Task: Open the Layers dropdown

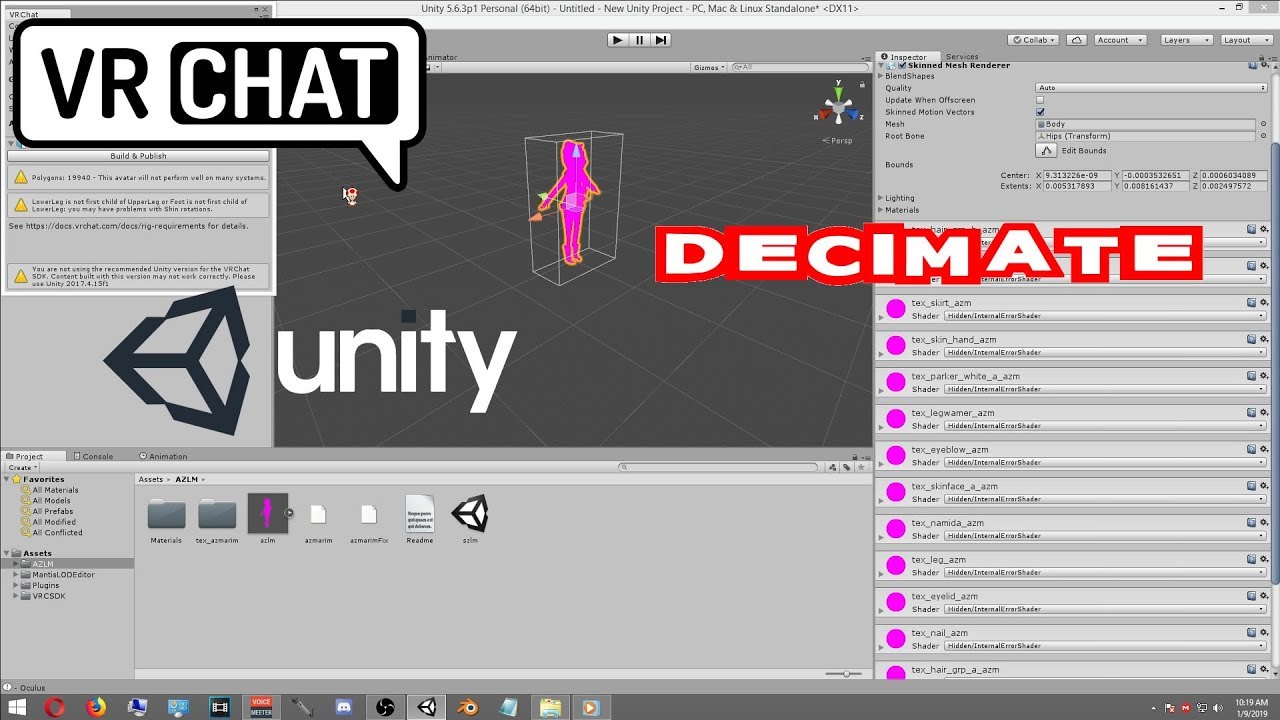Action: pyautogui.click(x=1186, y=40)
